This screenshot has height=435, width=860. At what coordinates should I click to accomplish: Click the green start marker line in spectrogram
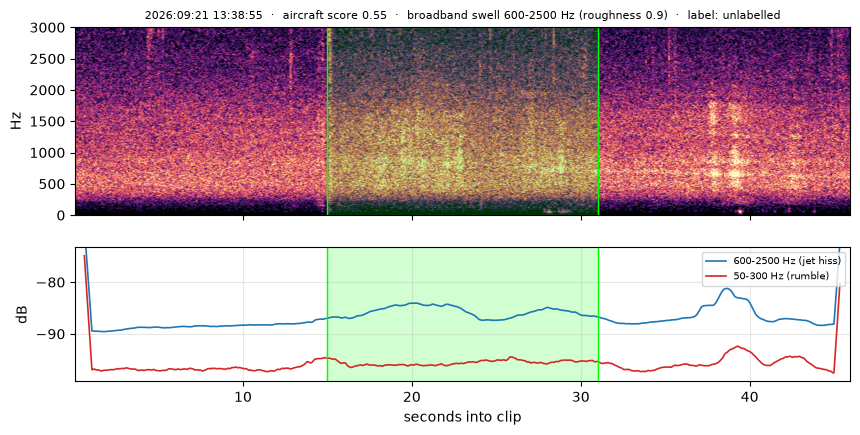click(327, 121)
